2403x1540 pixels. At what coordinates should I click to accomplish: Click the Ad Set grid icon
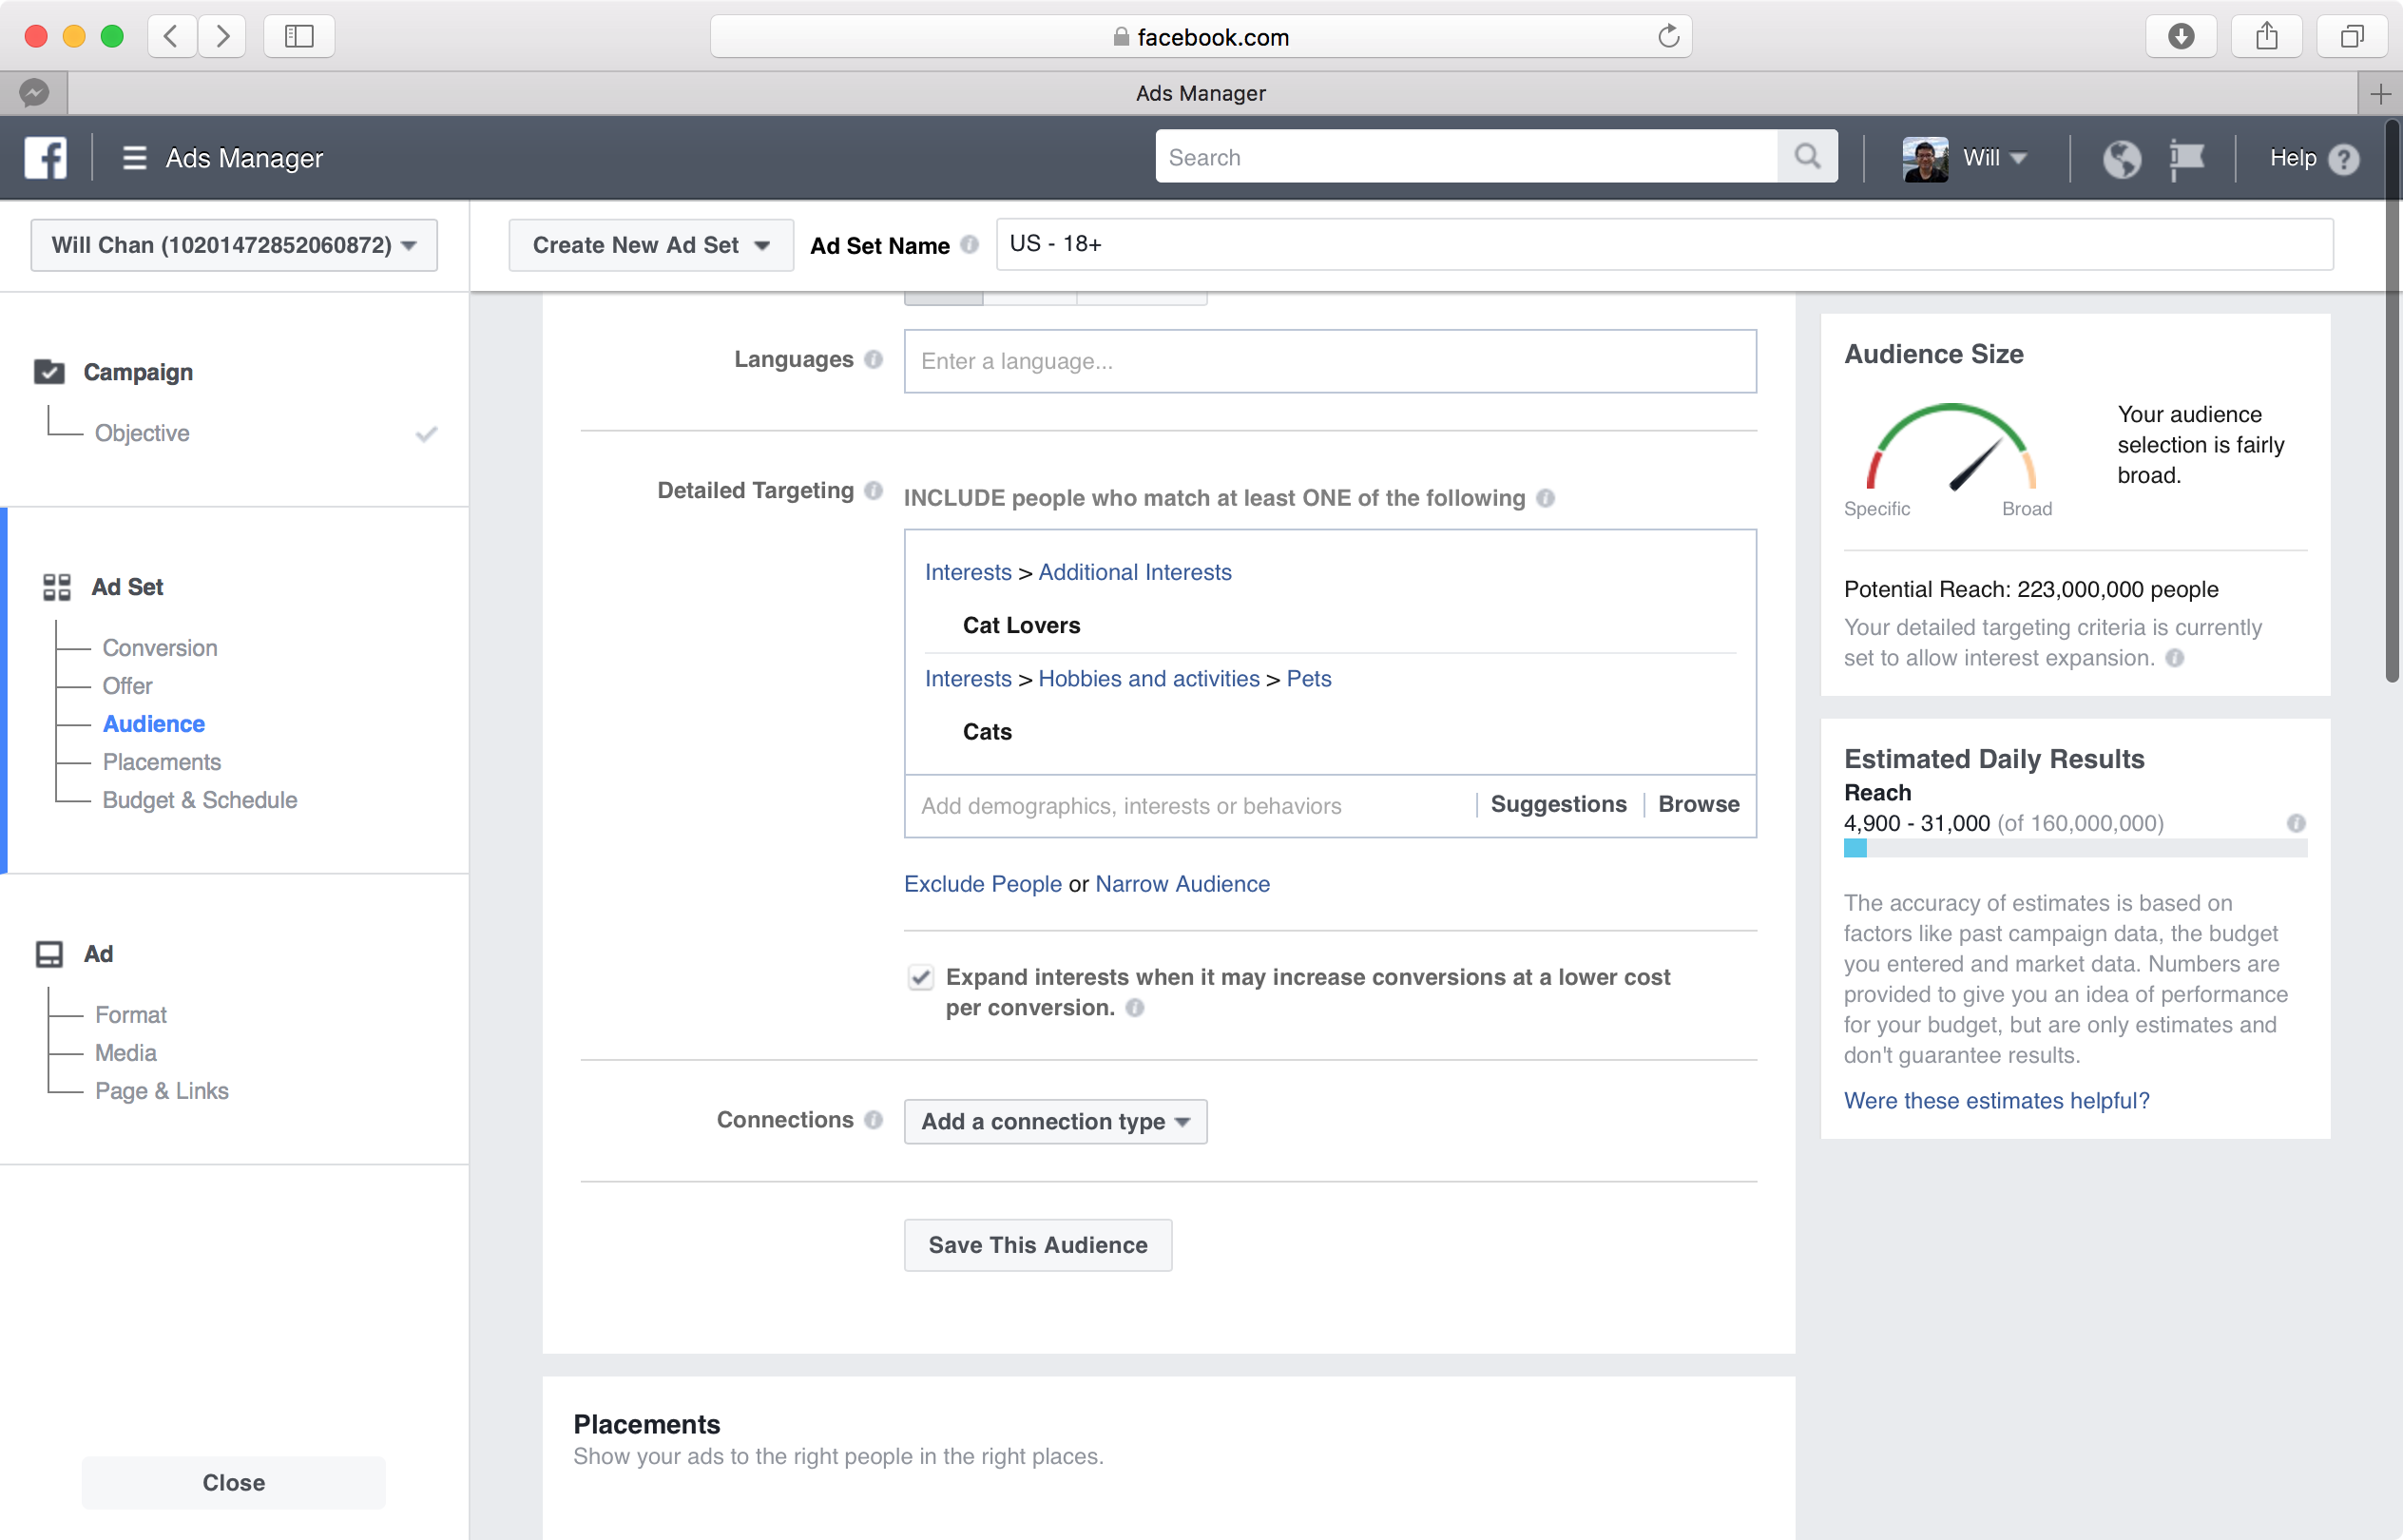click(x=57, y=587)
